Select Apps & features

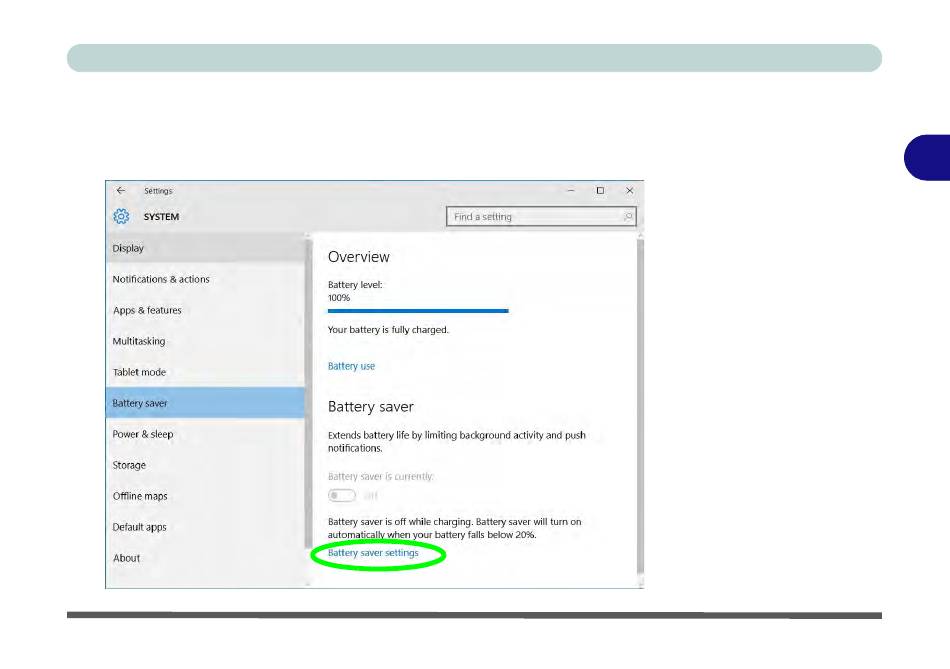(x=205, y=310)
